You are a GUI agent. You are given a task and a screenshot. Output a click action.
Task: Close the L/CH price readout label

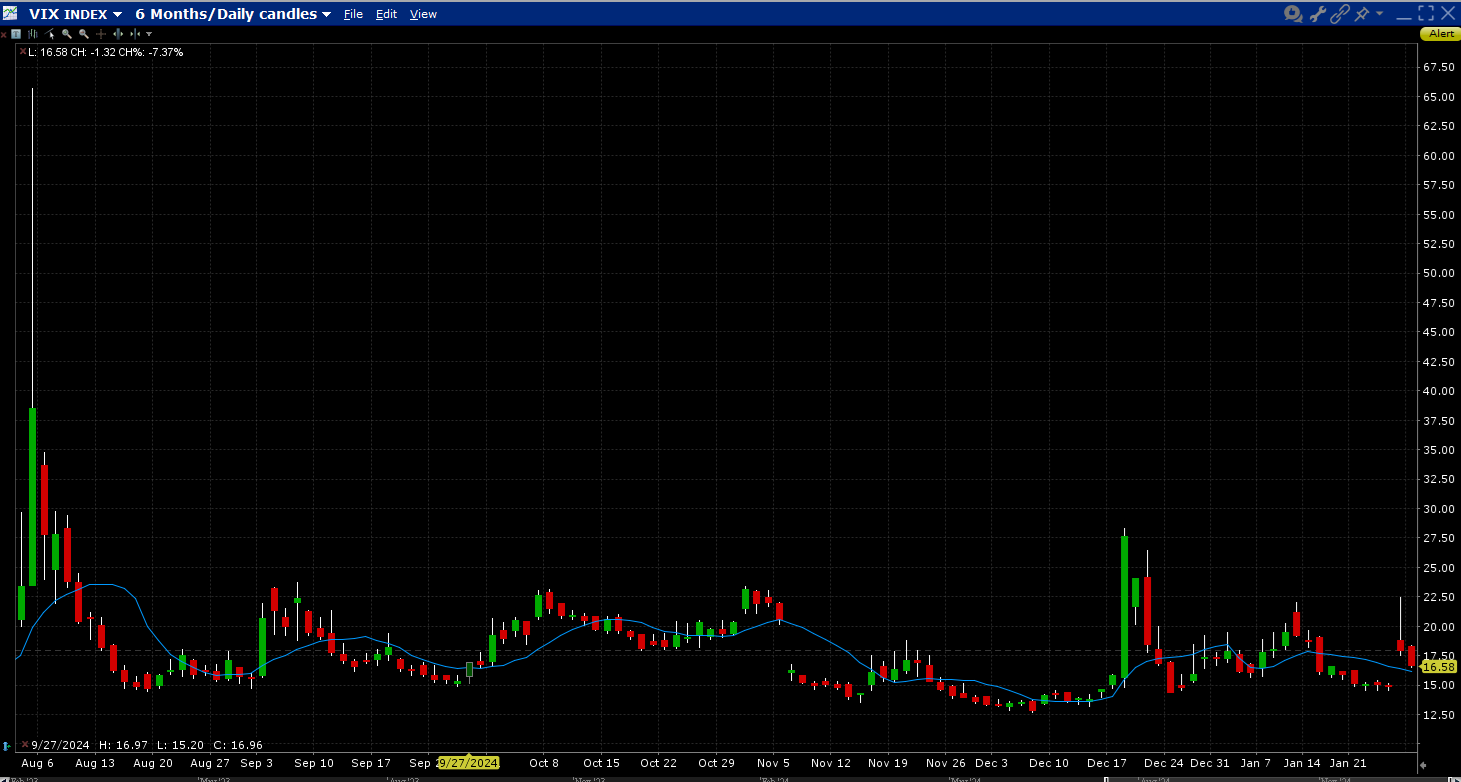point(22,51)
